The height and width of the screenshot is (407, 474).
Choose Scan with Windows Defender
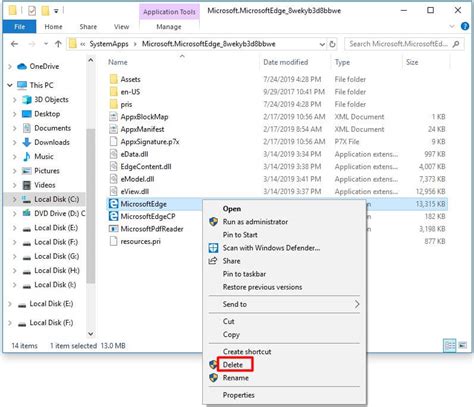(271, 248)
